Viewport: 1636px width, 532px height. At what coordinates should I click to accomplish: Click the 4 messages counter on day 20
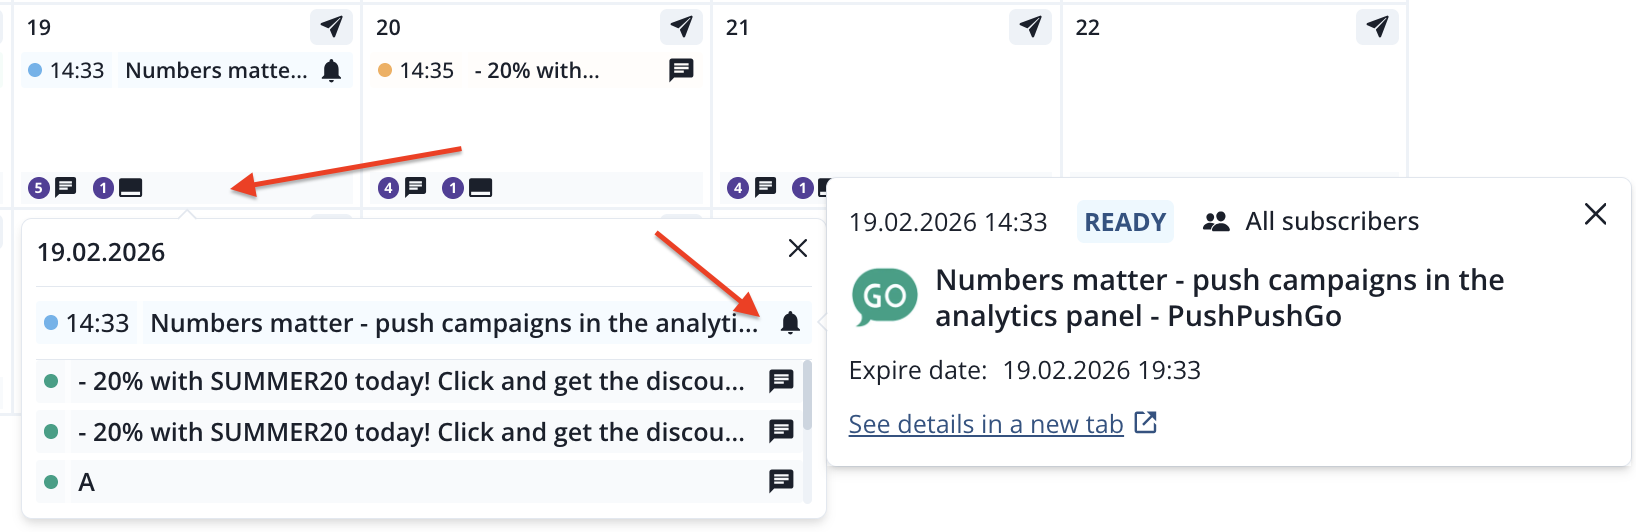click(403, 187)
